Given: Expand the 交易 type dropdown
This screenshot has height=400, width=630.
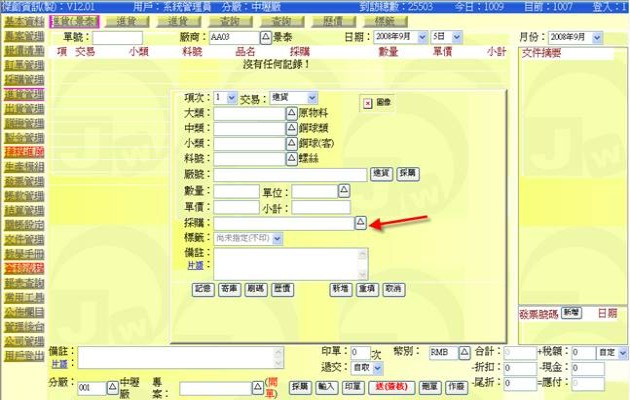Looking at the screenshot, I should point(312,98).
